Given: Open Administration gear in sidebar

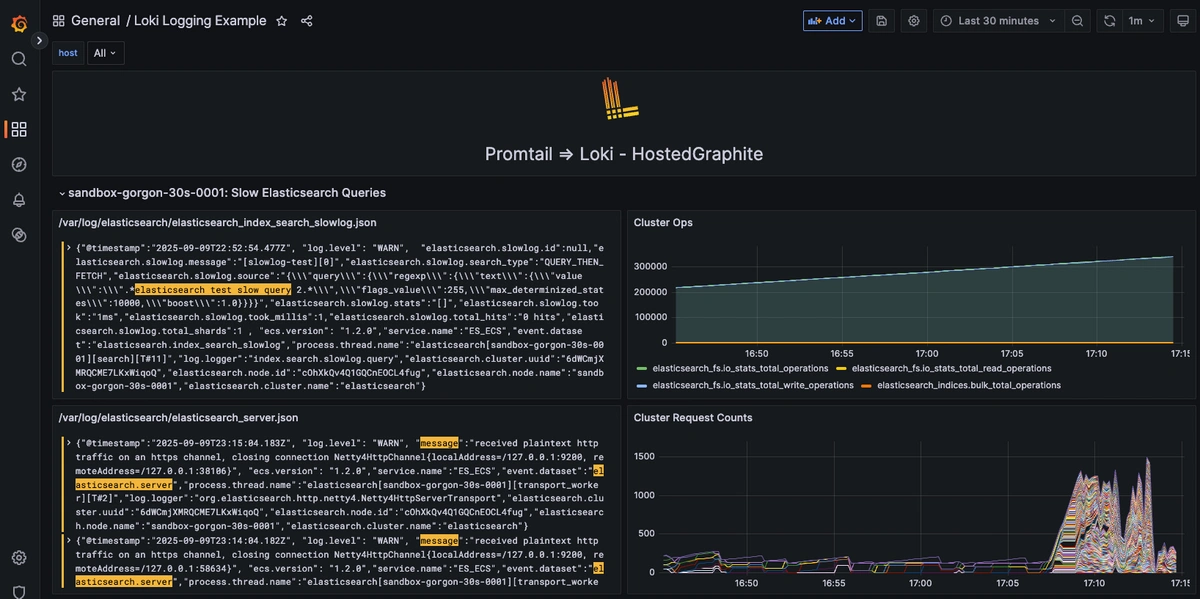Looking at the screenshot, I should tap(19, 558).
